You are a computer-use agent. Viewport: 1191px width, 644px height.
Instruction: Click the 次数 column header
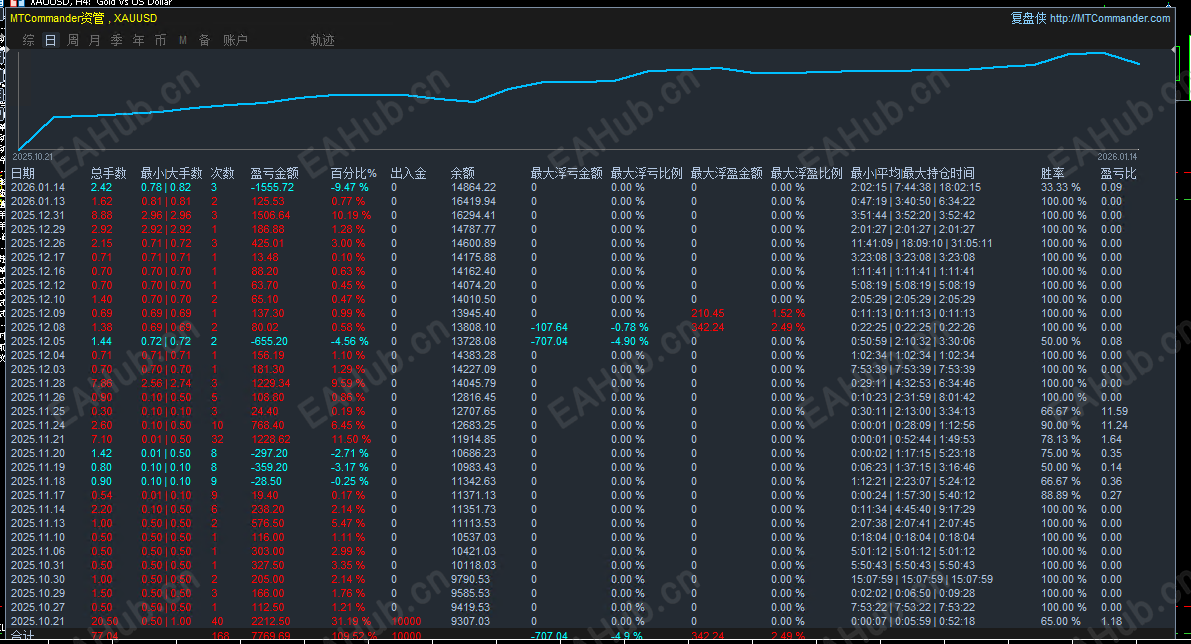[223, 173]
